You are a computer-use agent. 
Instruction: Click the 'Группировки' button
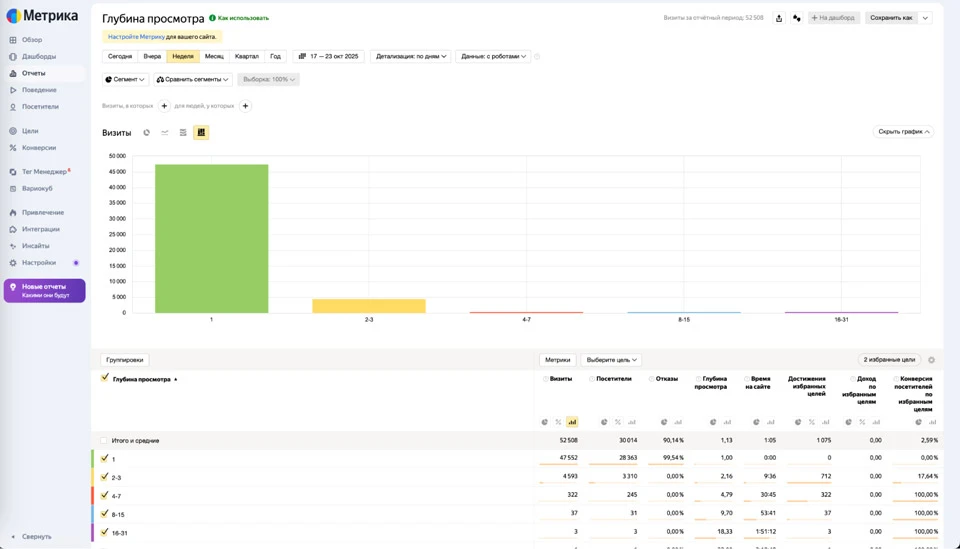(x=125, y=360)
